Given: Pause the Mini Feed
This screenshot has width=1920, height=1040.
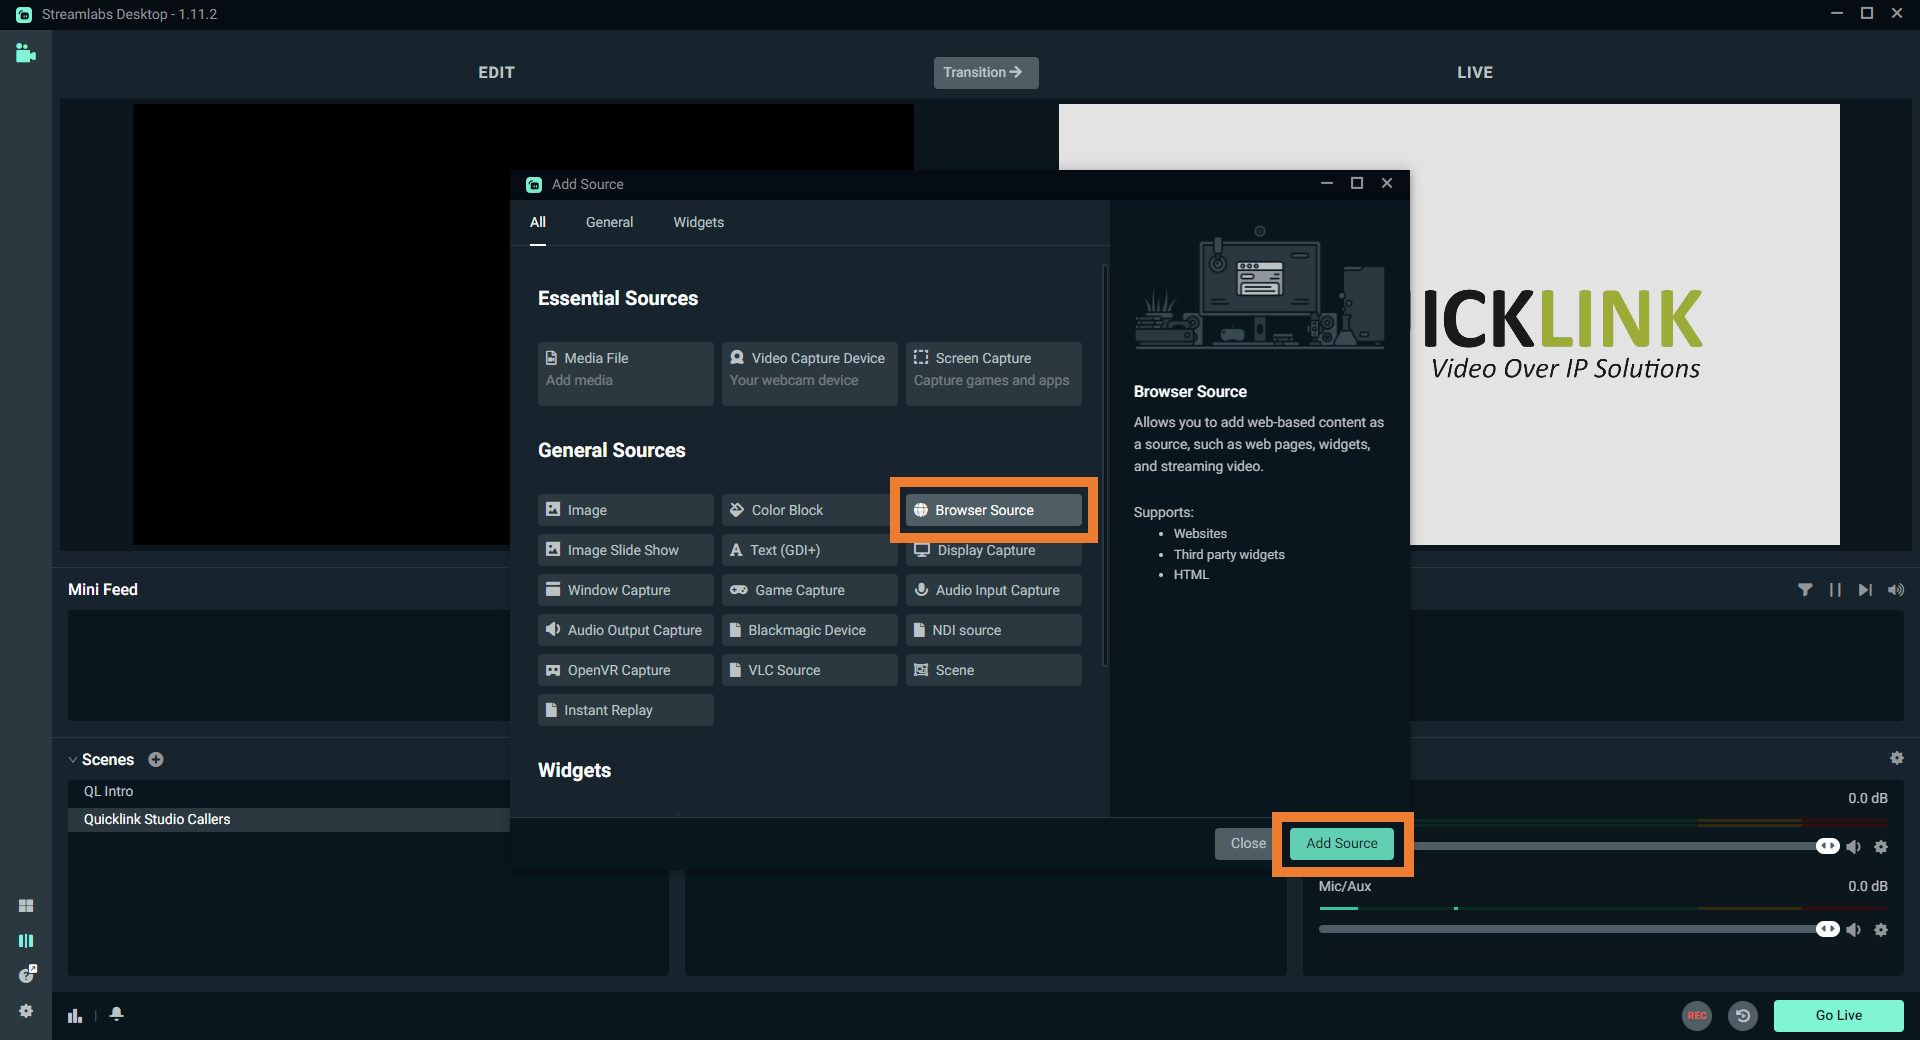Looking at the screenshot, I should tap(1835, 590).
